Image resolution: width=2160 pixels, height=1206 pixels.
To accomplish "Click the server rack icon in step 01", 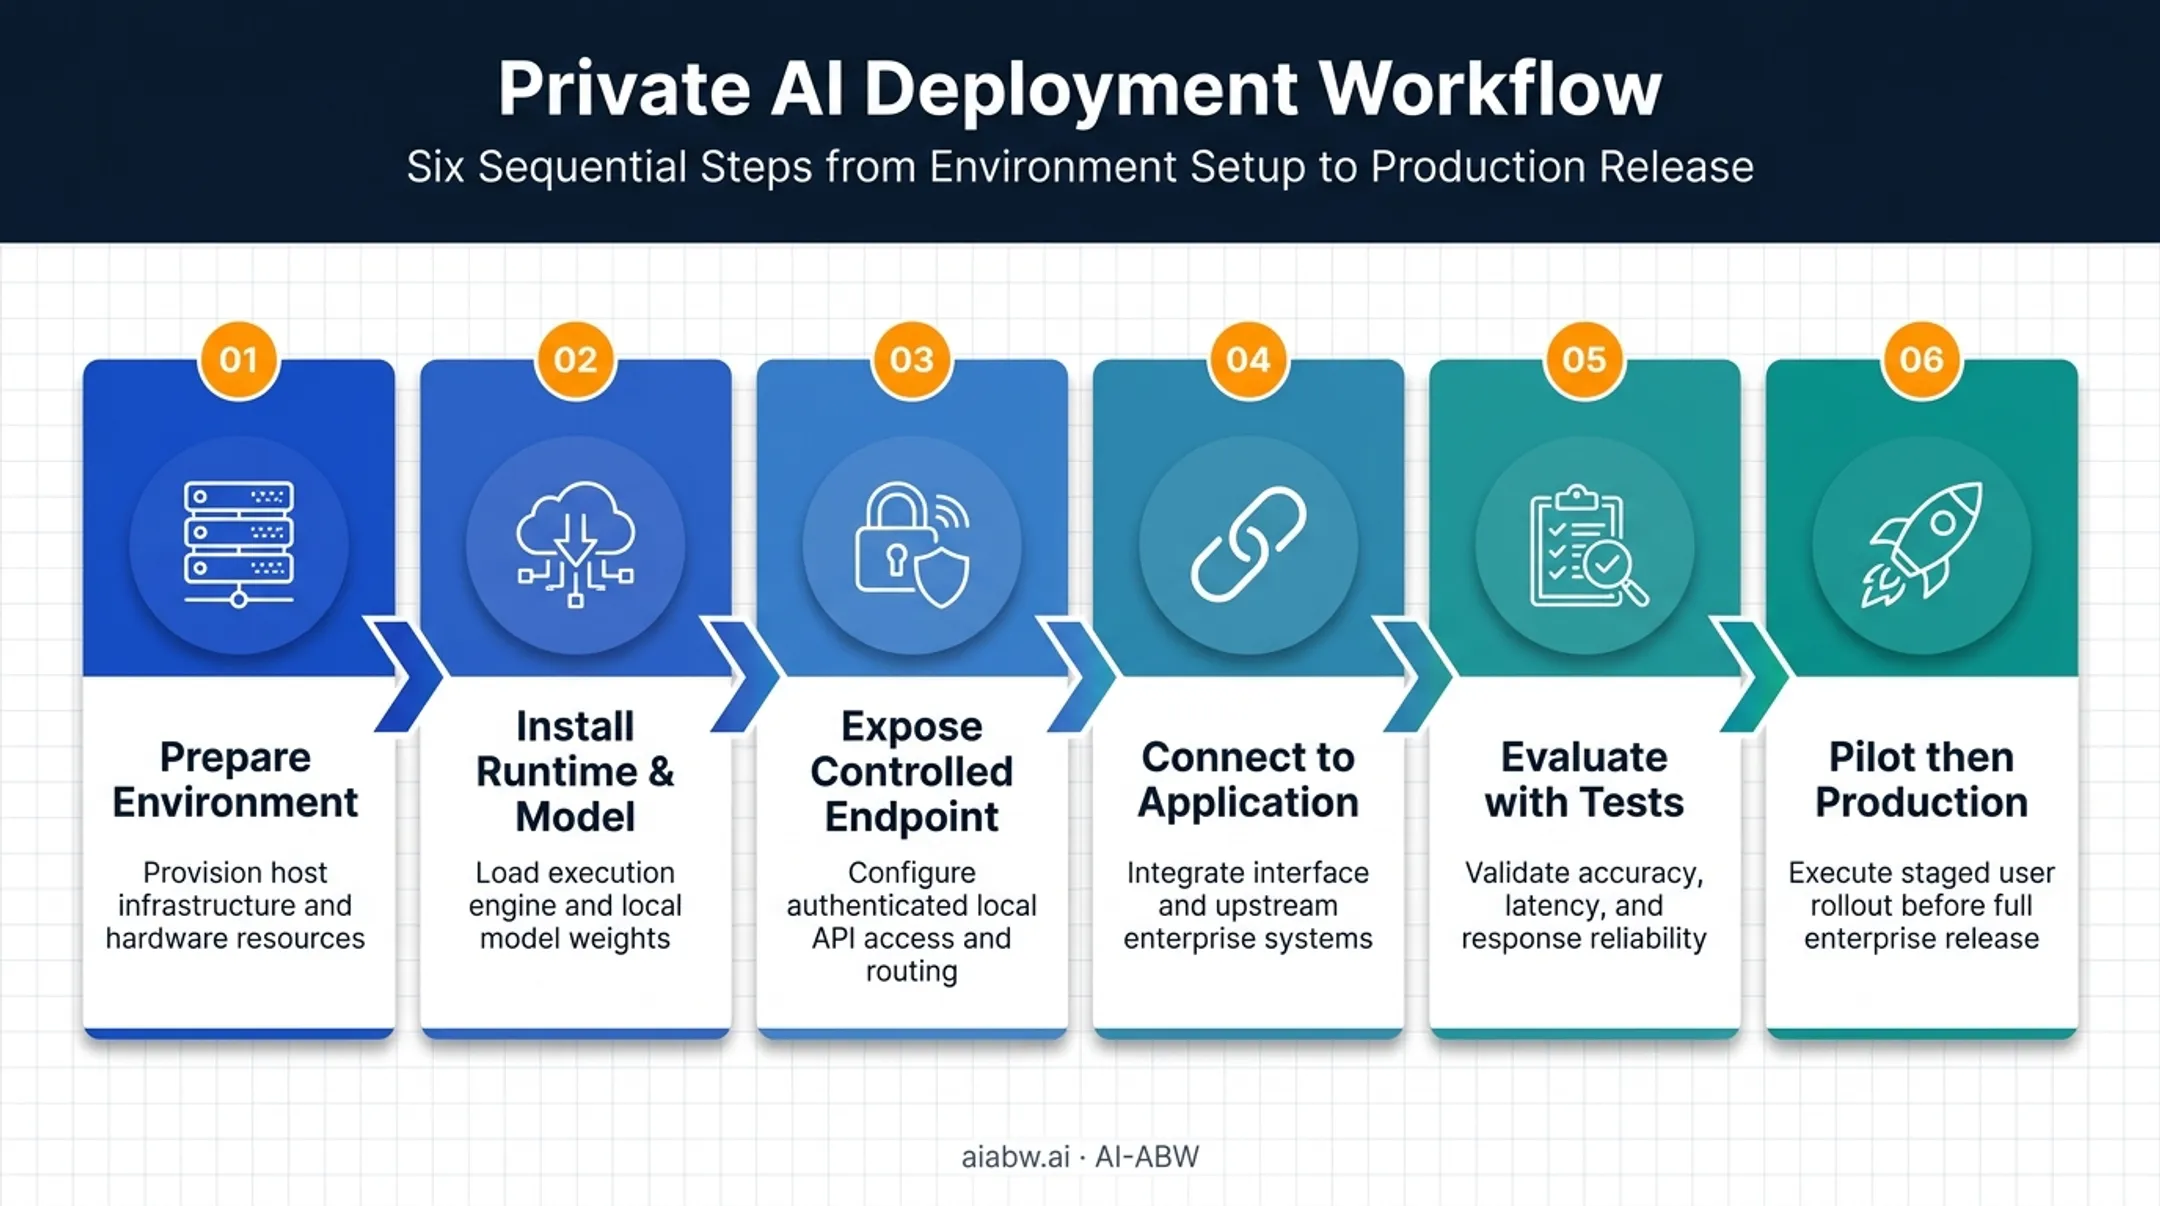I will (x=239, y=544).
